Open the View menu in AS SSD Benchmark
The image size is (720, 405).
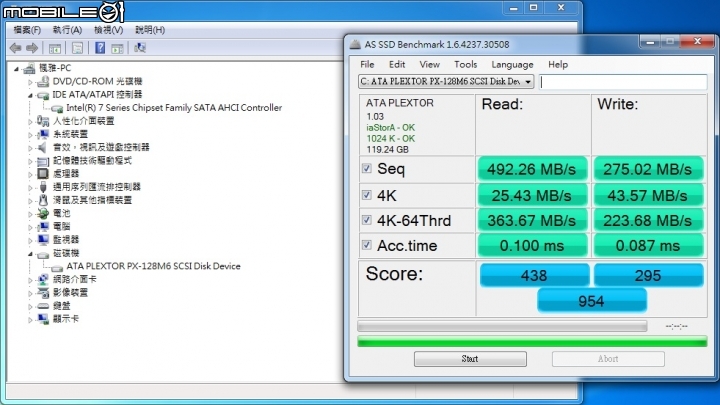click(x=429, y=64)
